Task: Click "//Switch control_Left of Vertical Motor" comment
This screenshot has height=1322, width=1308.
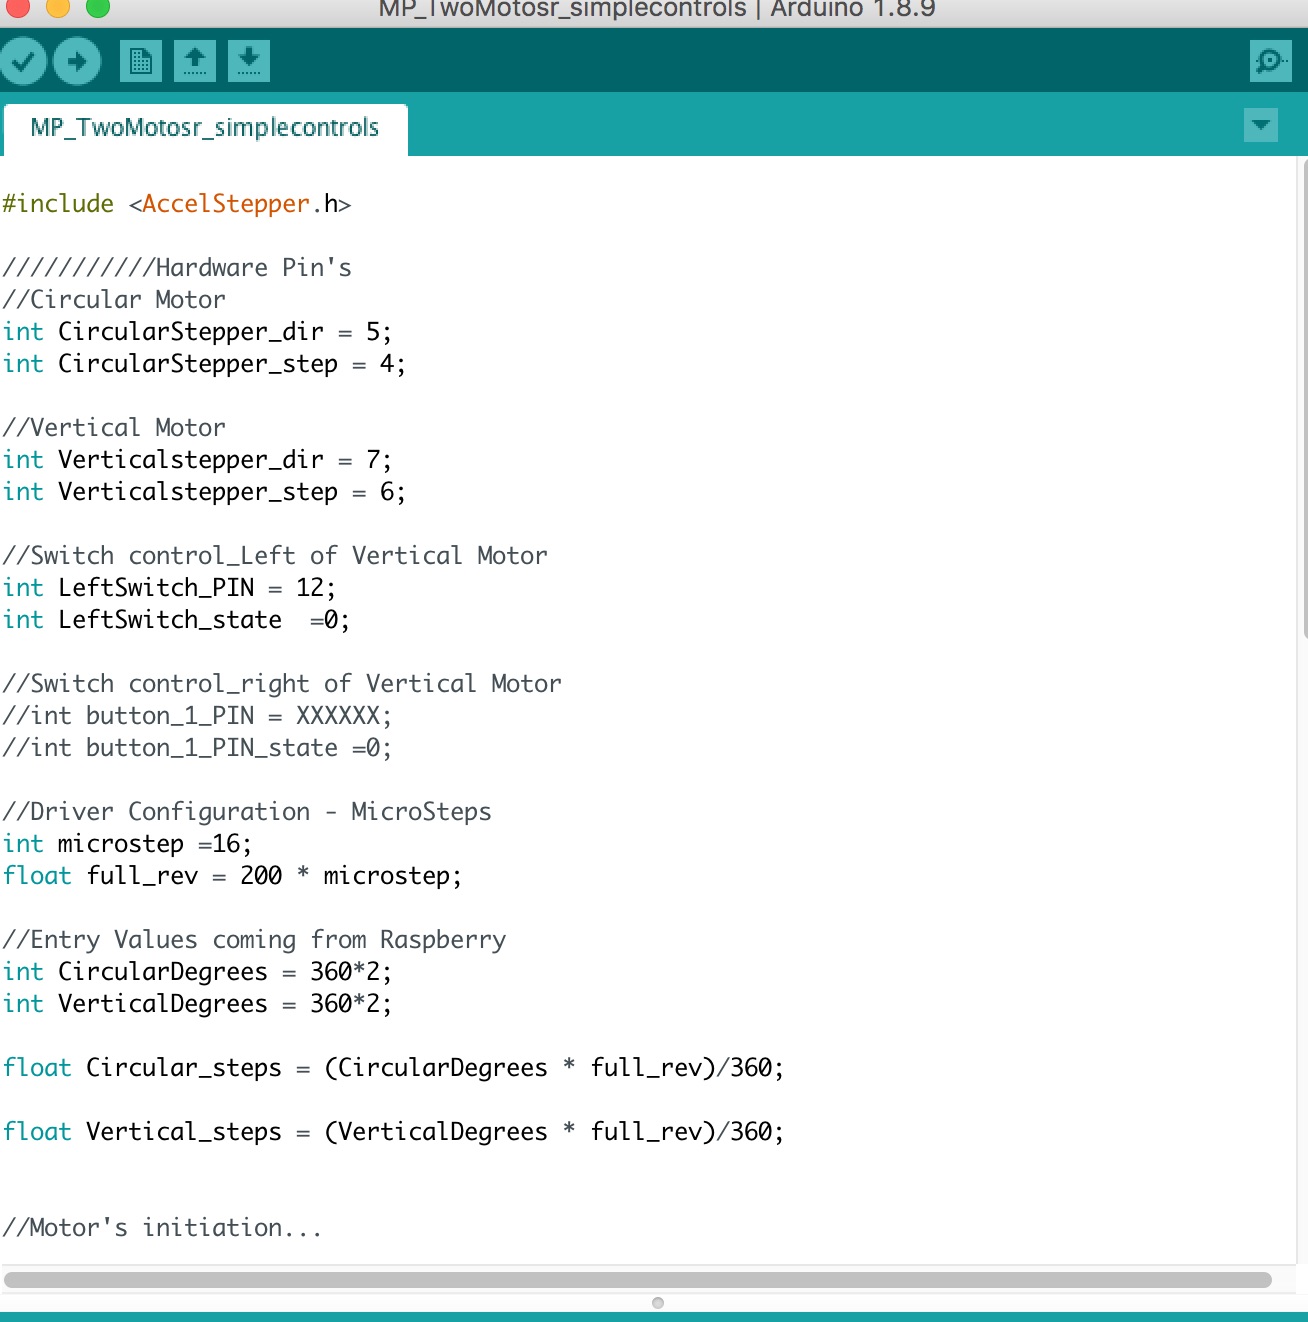Action: (x=275, y=556)
